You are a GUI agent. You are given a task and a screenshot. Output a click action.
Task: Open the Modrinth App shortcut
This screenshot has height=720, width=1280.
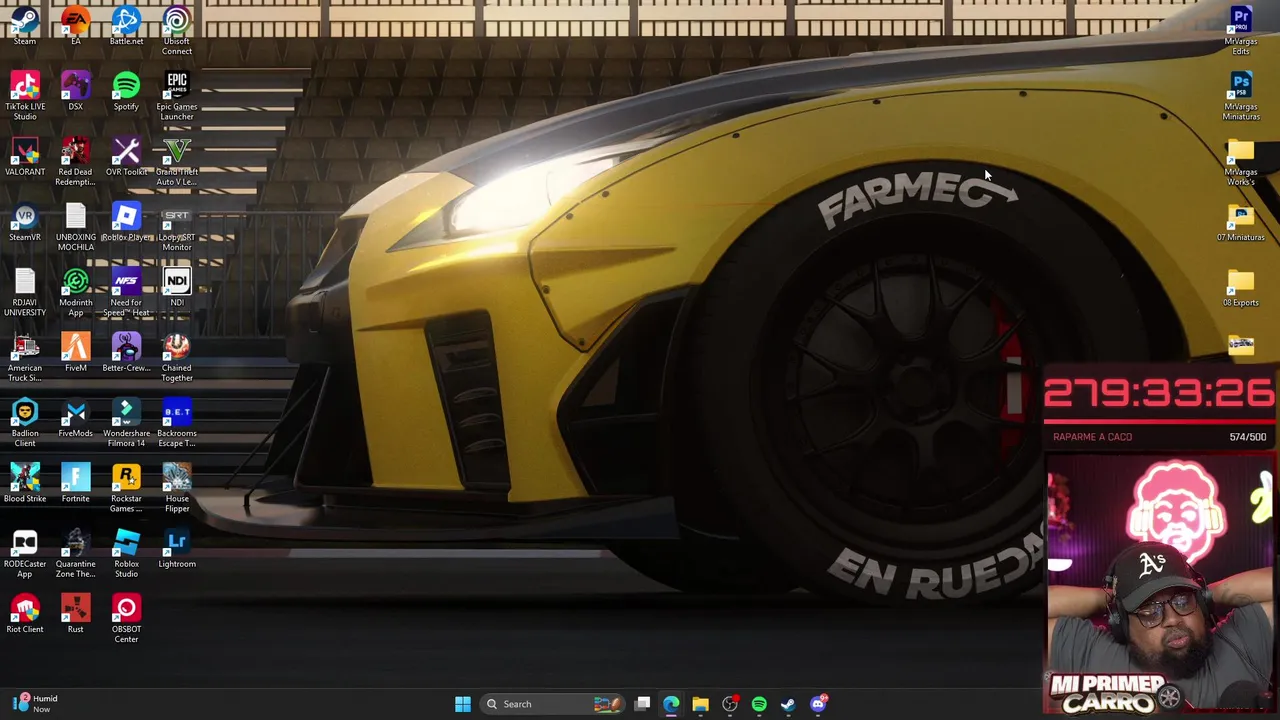coord(75,291)
